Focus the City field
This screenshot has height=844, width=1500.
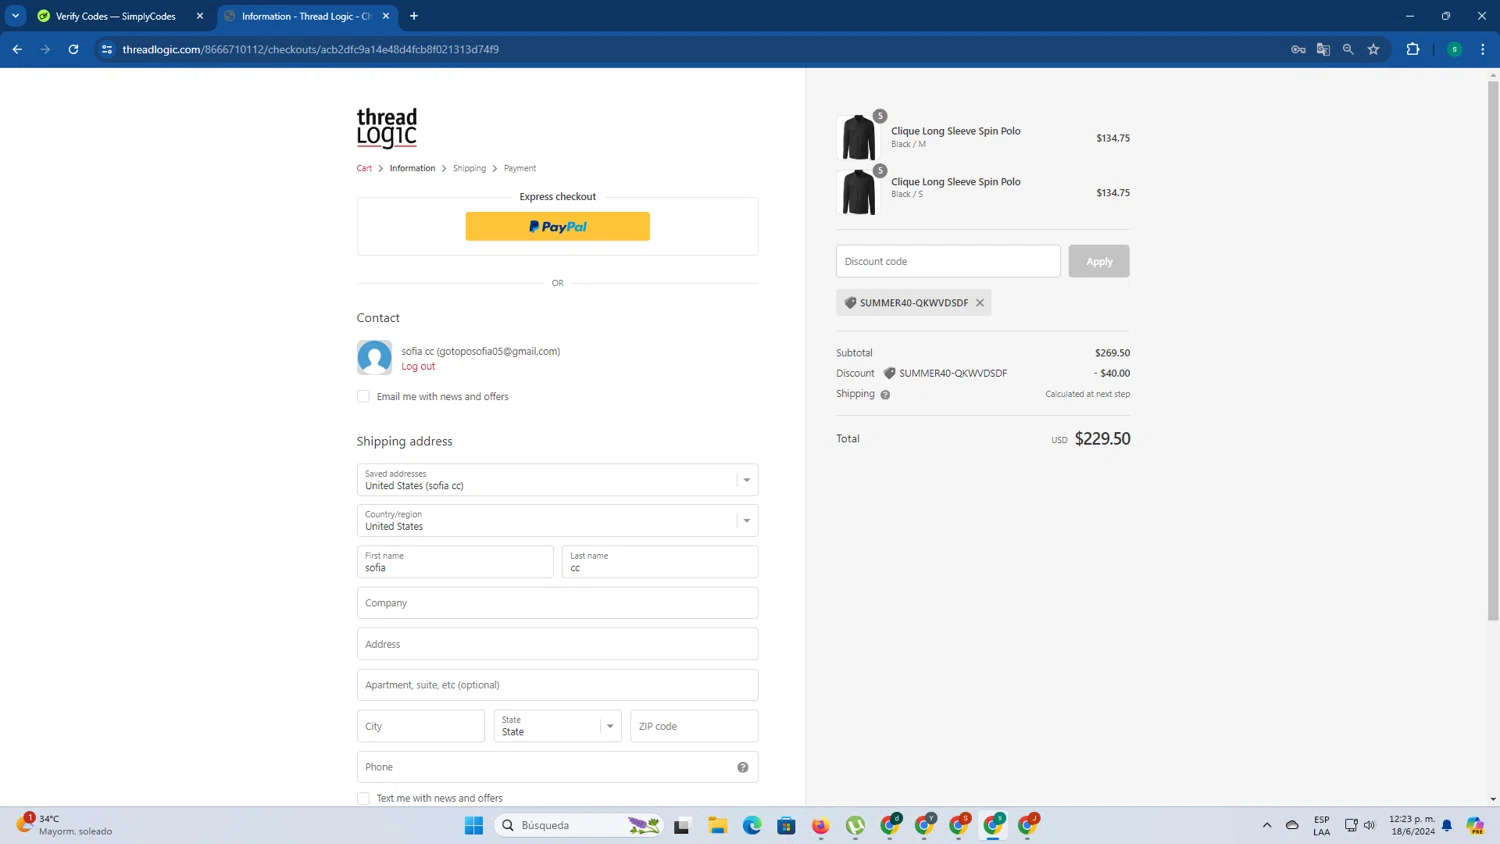coord(421,726)
